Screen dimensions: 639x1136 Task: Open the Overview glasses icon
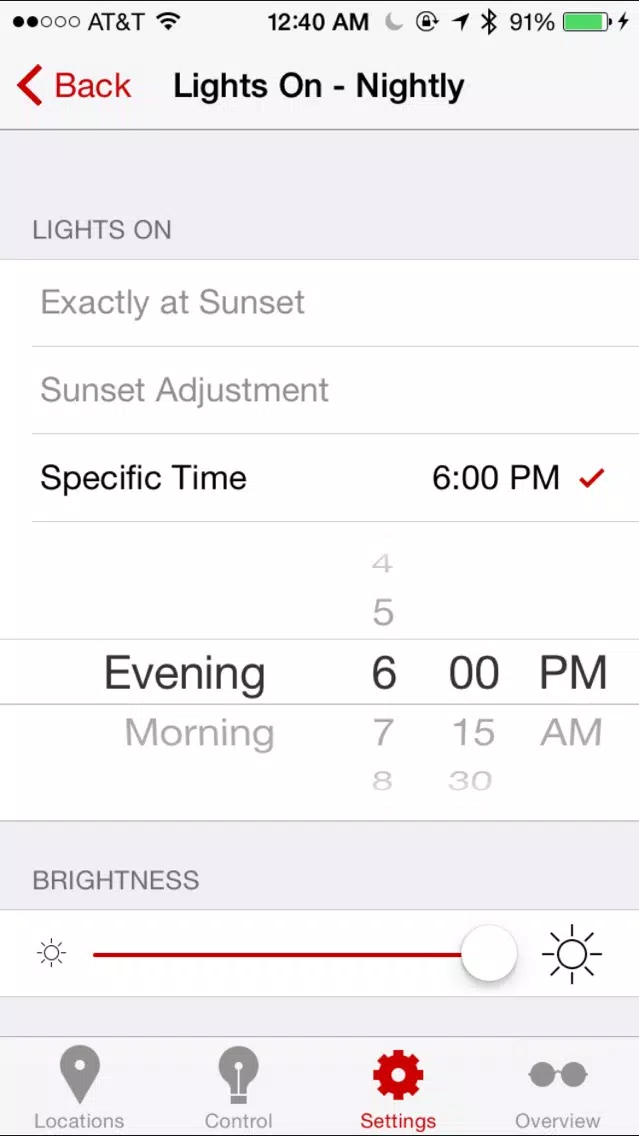coord(557,1075)
